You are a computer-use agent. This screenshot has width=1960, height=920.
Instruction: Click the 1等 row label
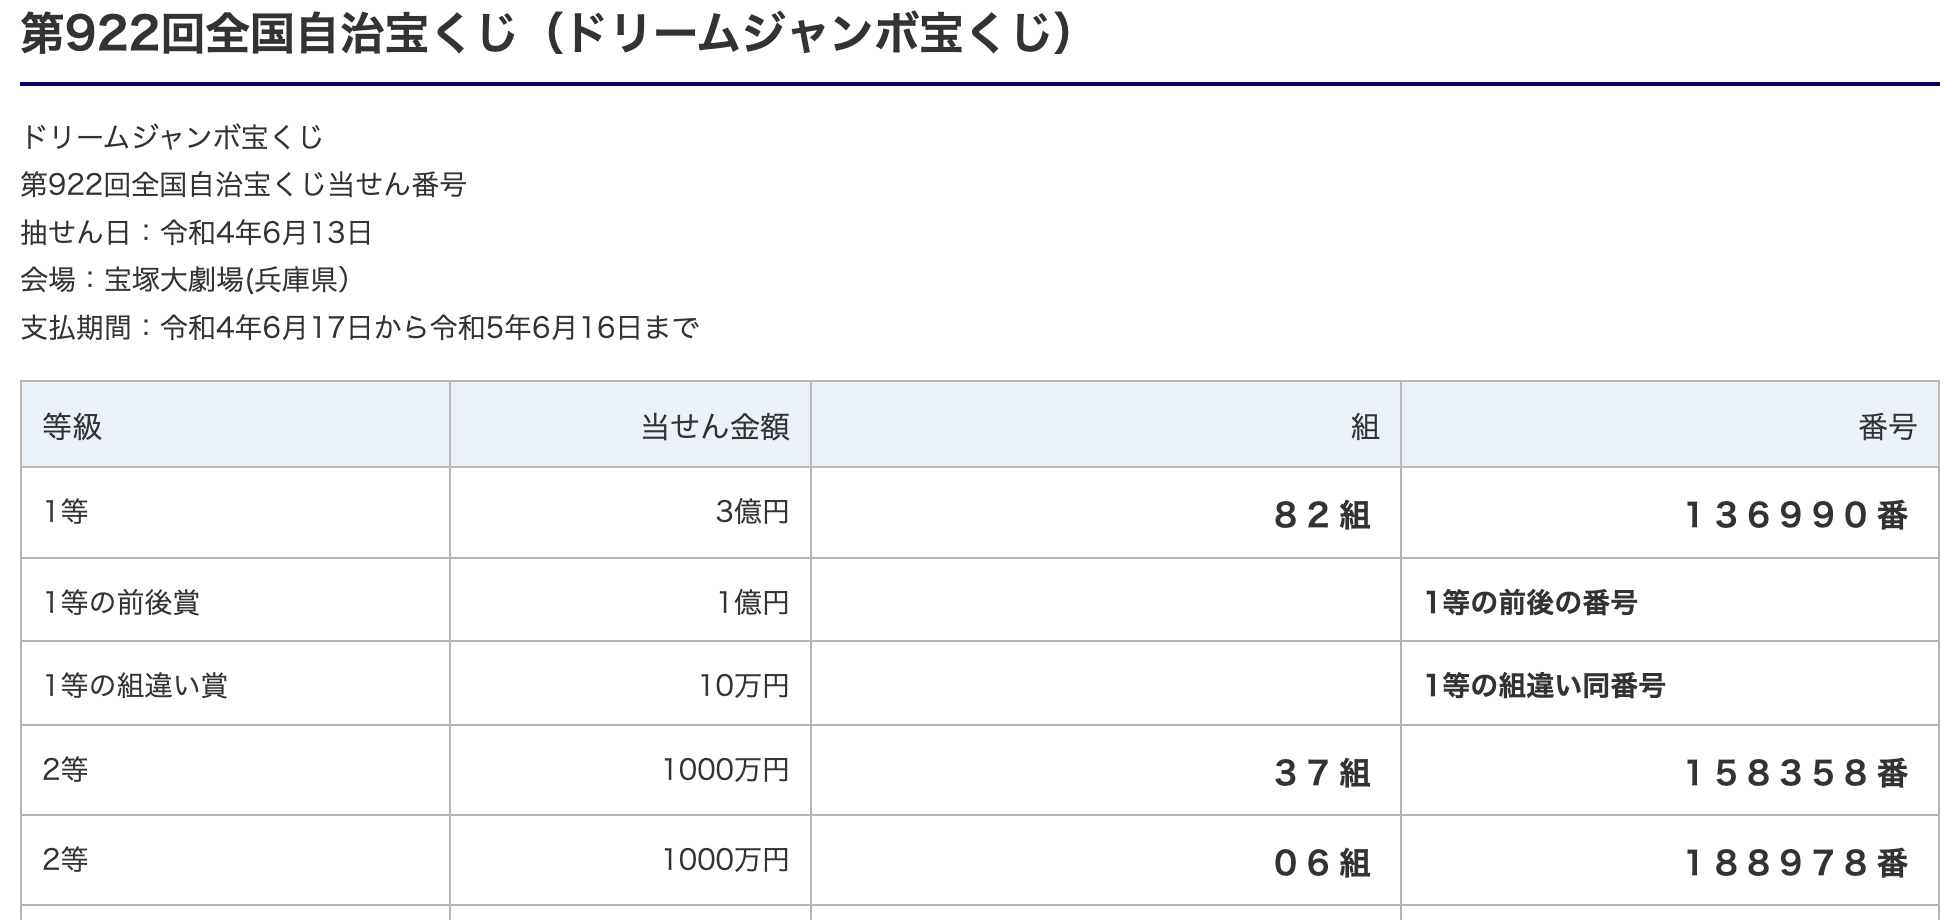65,512
